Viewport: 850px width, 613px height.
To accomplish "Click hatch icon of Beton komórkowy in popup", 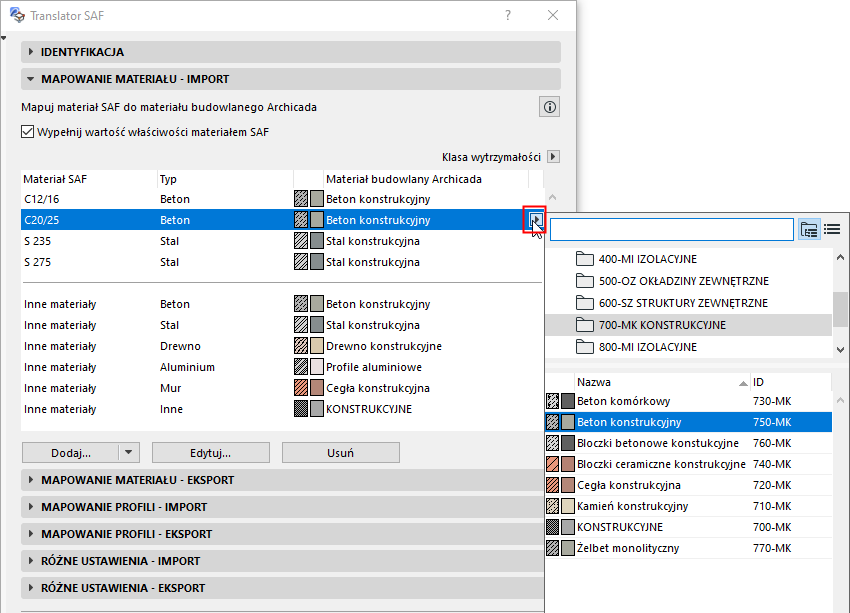I will pos(552,401).
